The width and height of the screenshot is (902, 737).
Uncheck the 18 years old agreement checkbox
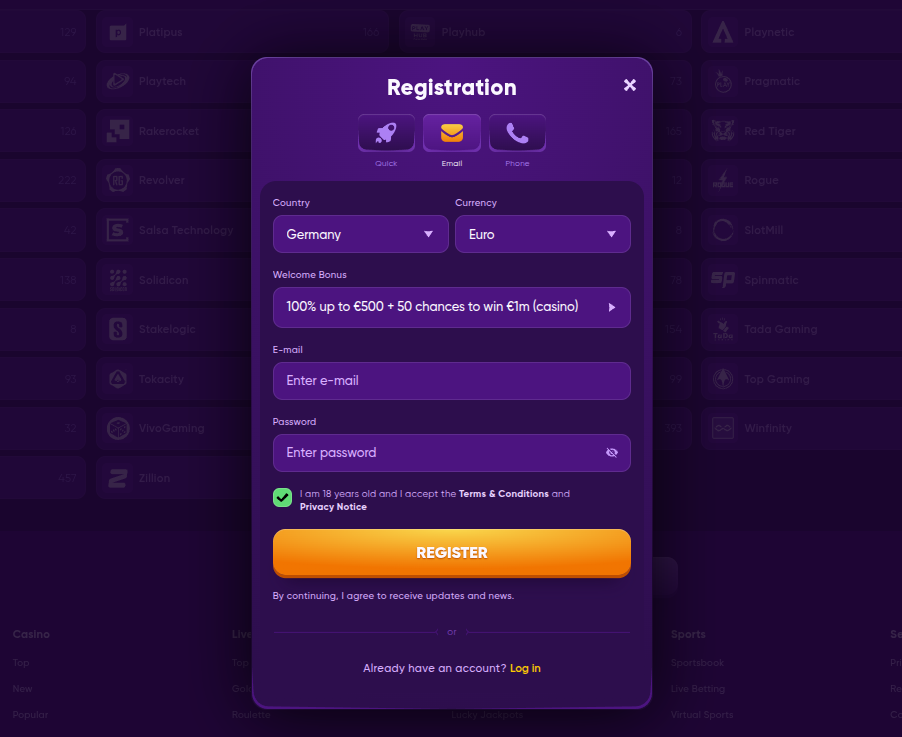[x=282, y=498]
